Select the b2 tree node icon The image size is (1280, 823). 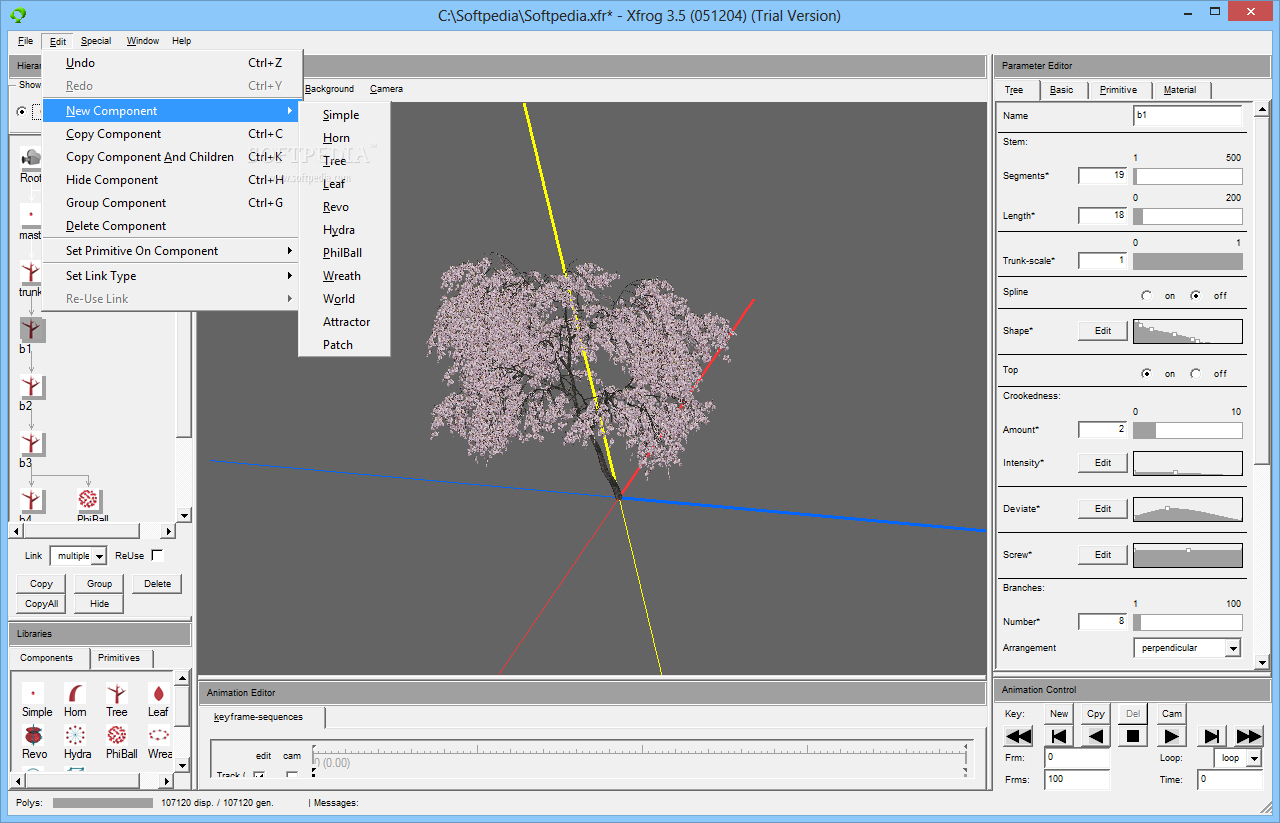click(x=31, y=387)
